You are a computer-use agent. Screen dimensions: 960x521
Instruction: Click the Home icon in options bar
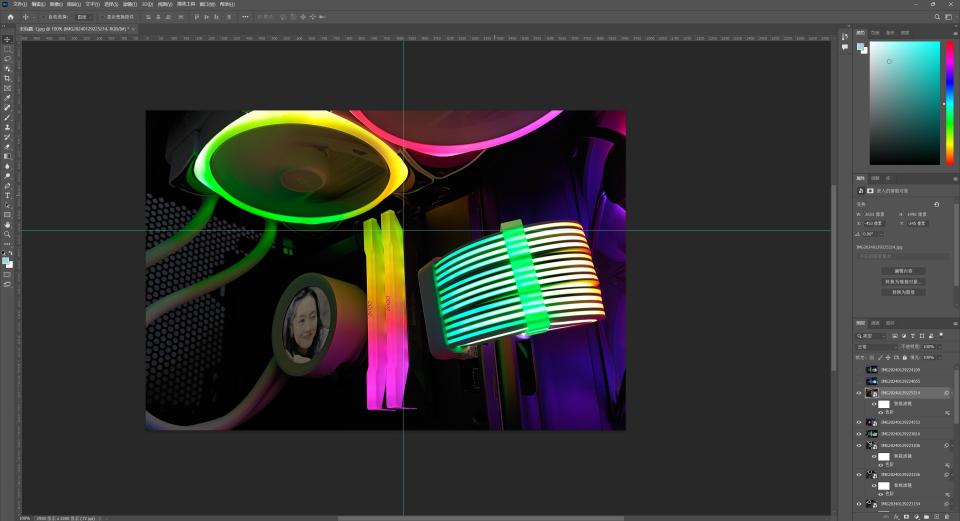pos(10,17)
